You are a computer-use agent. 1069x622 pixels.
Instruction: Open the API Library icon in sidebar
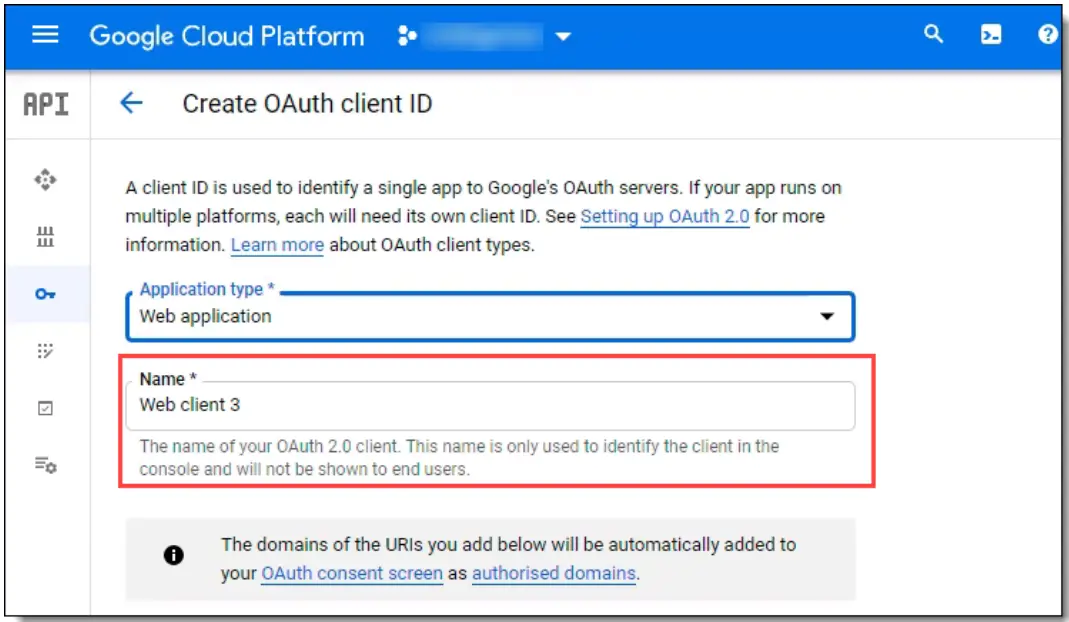pos(47,237)
